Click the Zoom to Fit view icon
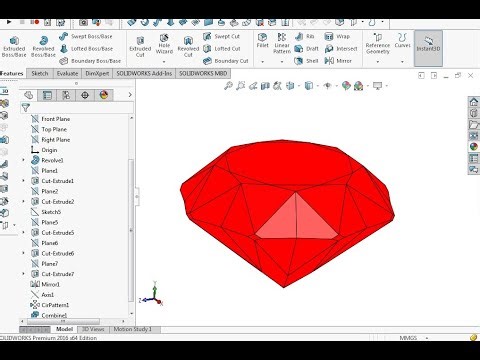Screen dimensions: 480x360 coord(228,86)
